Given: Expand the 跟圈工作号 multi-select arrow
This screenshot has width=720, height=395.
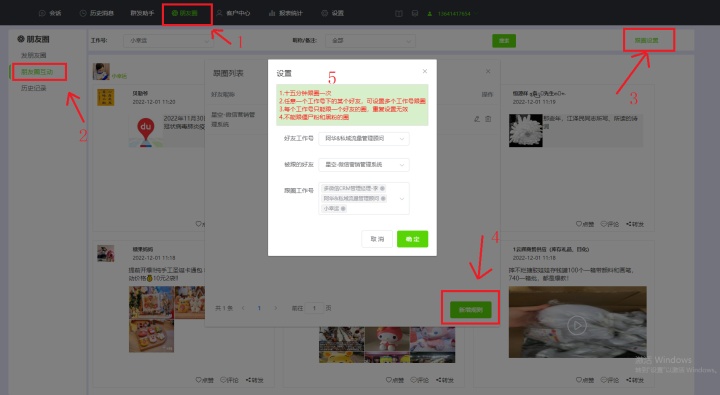Looking at the screenshot, I should [402, 199].
